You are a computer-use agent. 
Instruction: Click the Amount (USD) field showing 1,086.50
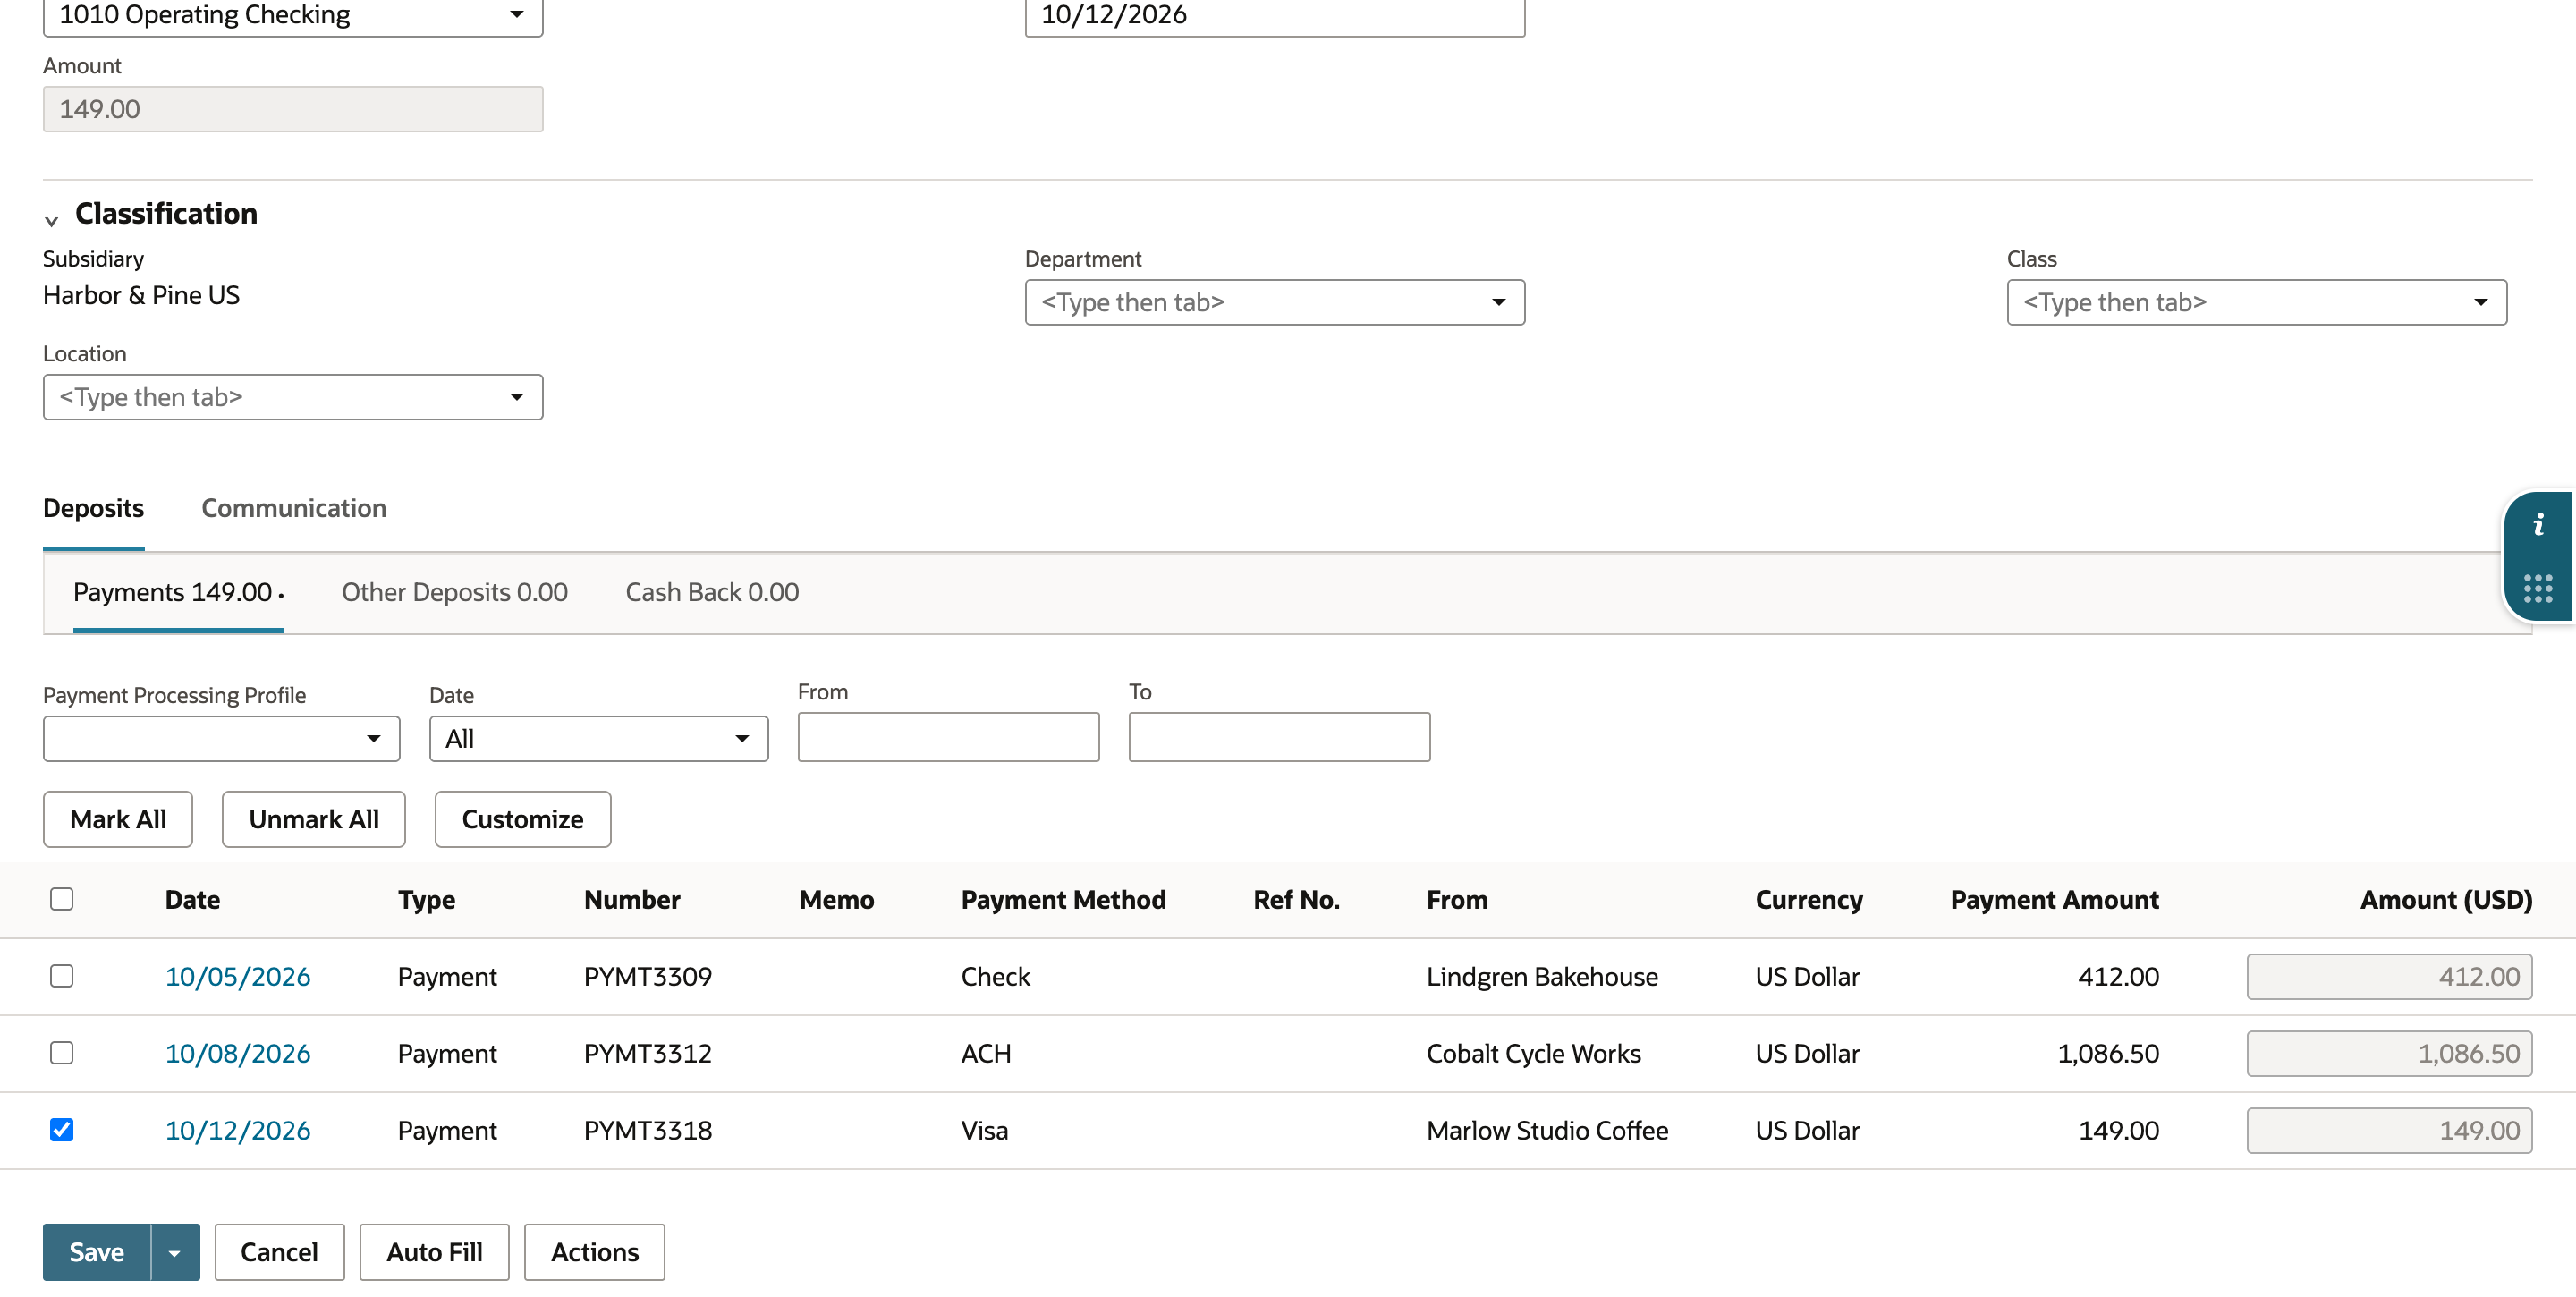(2389, 1053)
